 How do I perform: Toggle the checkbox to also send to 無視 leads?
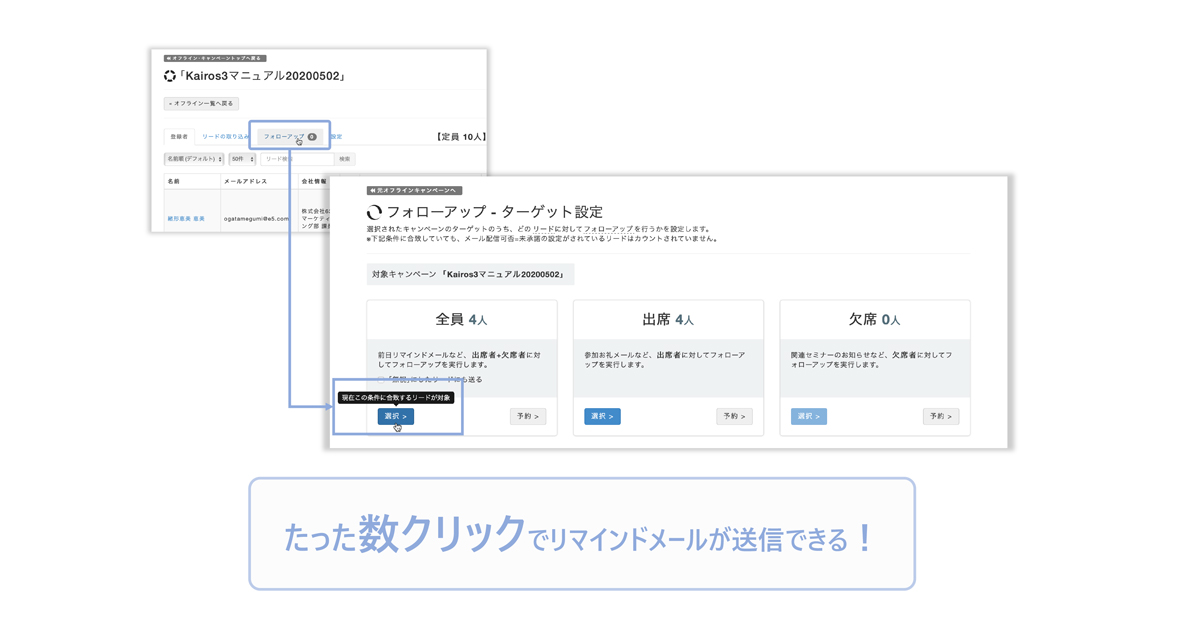point(381,380)
